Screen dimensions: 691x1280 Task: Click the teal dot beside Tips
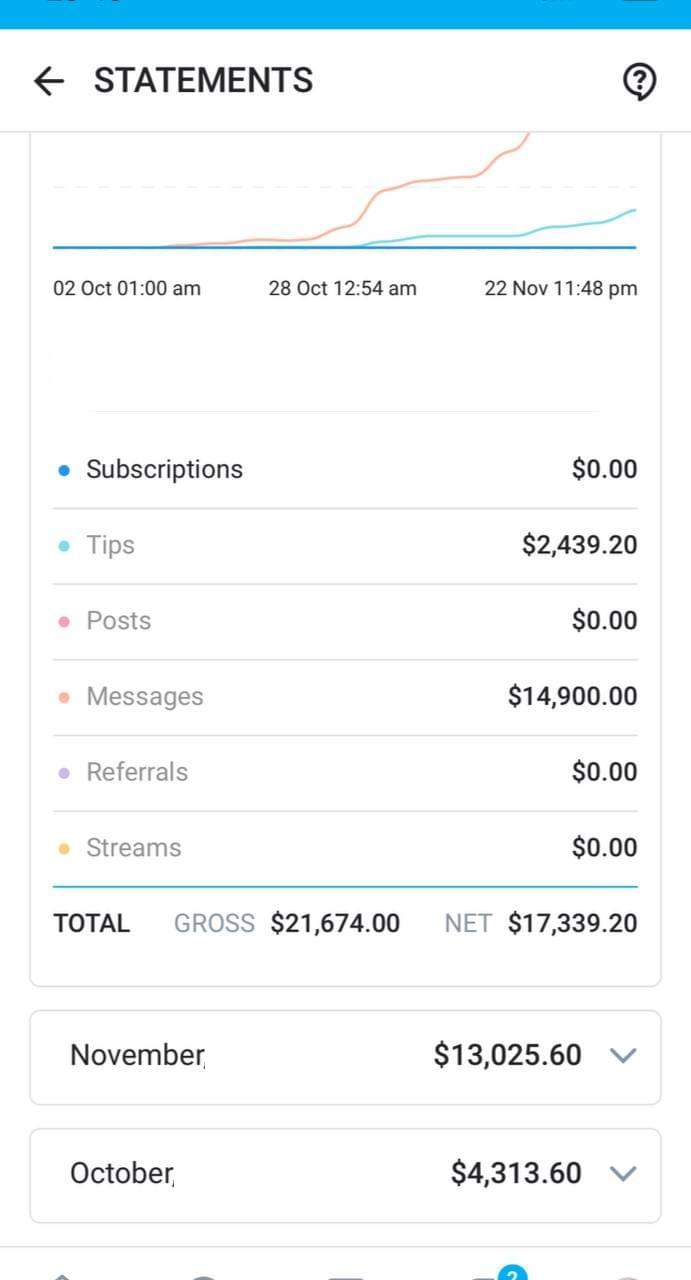64,546
